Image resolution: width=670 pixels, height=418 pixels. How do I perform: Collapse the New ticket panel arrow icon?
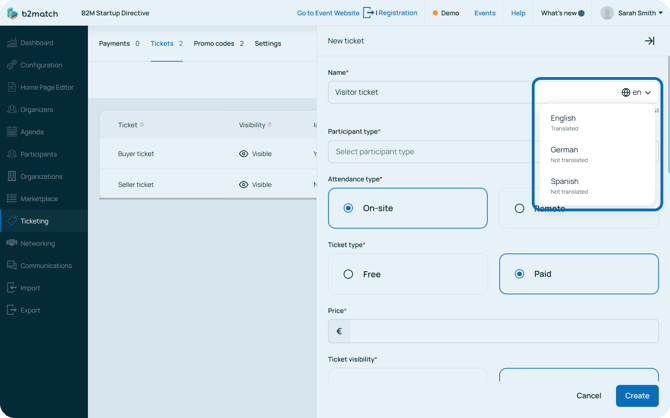649,41
